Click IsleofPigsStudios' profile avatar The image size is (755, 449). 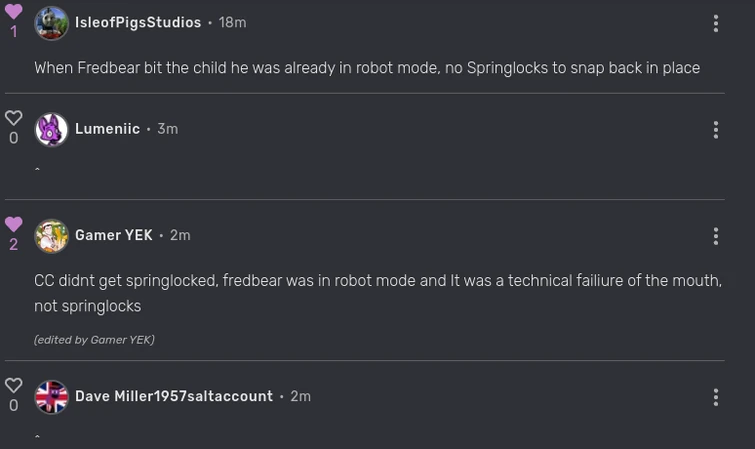pyautogui.click(x=51, y=23)
